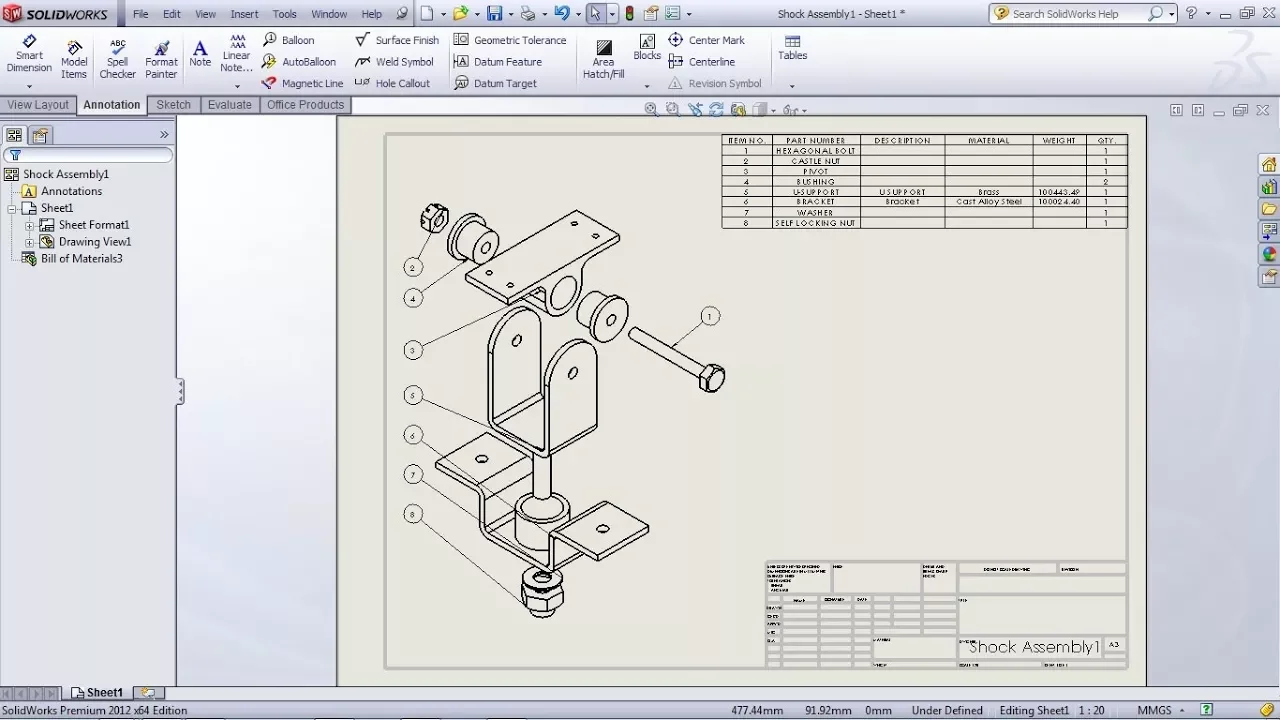The width and height of the screenshot is (1280, 720).
Task: Open the Model Items command
Action: click(x=74, y=60)
